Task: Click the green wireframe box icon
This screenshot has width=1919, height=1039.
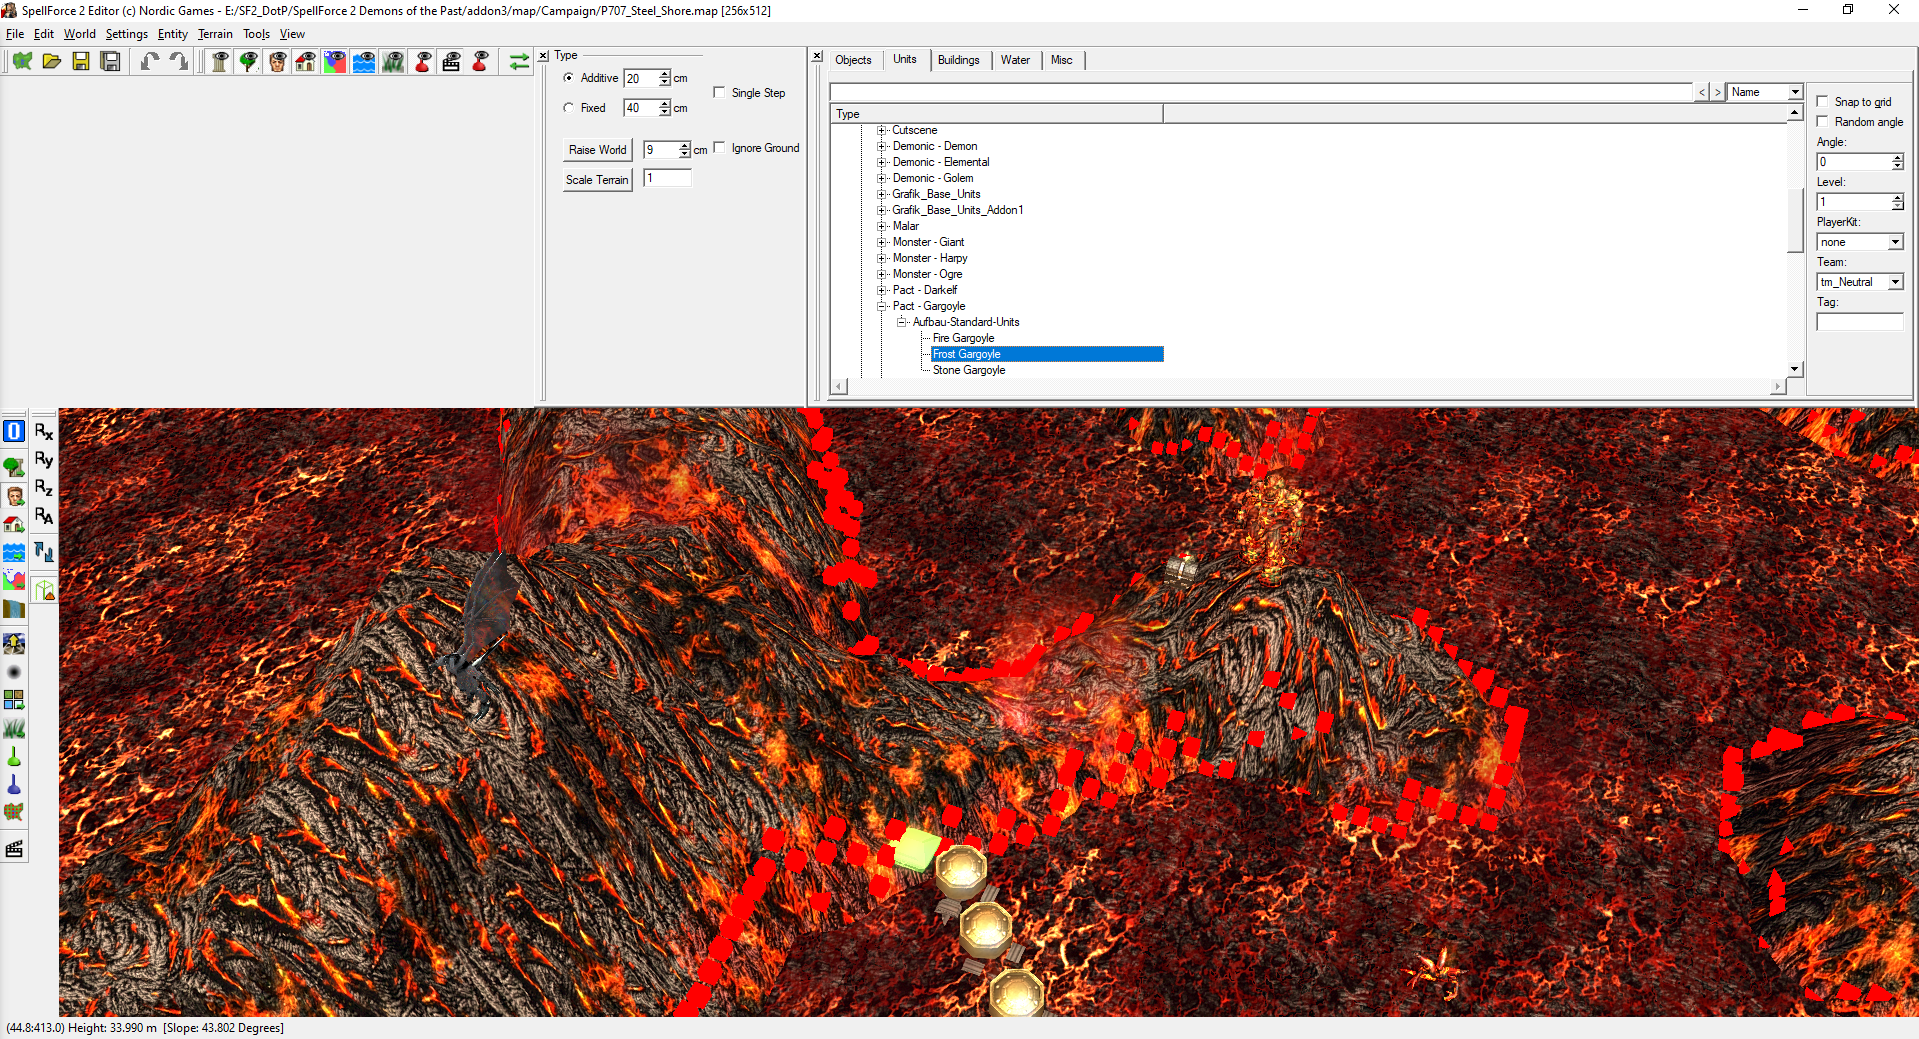Action: (44, 590)
